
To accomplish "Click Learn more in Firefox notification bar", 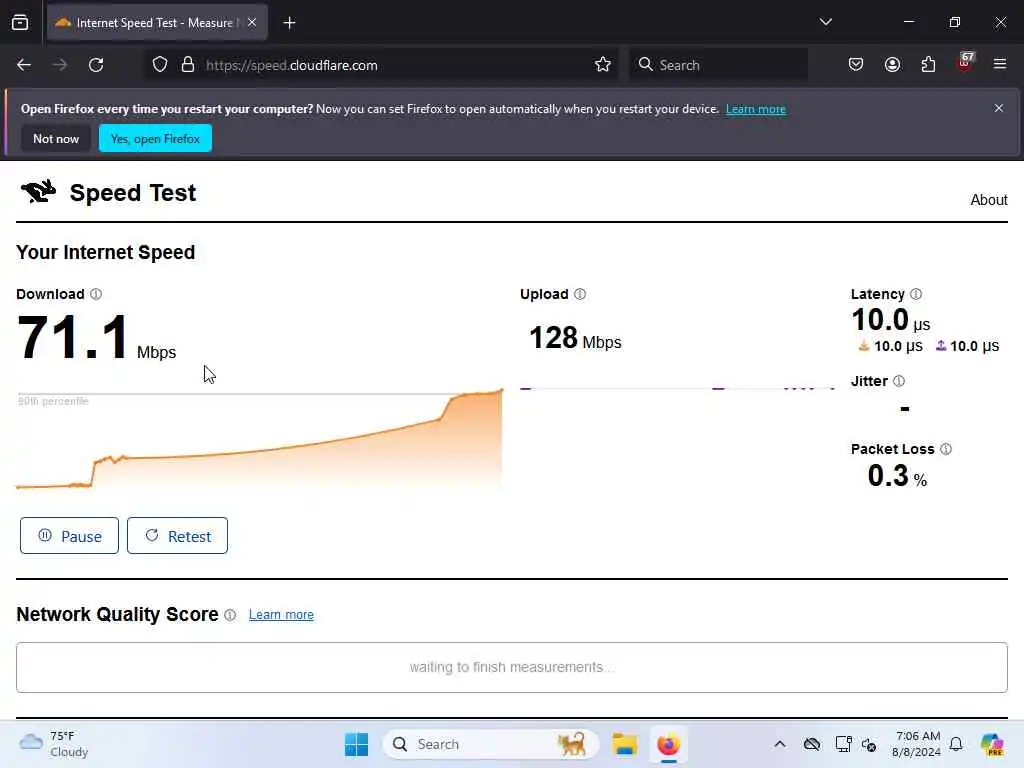I will pos(756,109).
